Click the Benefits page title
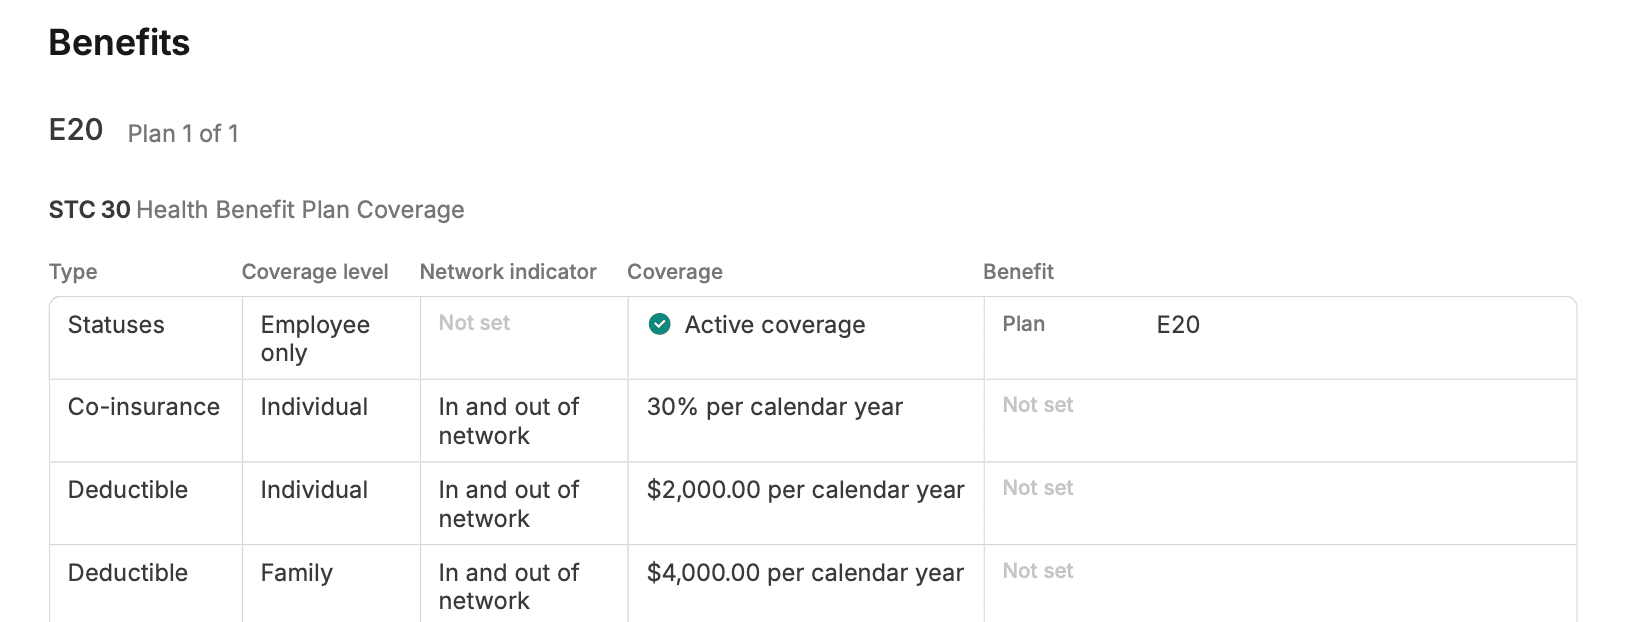This screenshot has height=622, width=1626. (119, 42)
